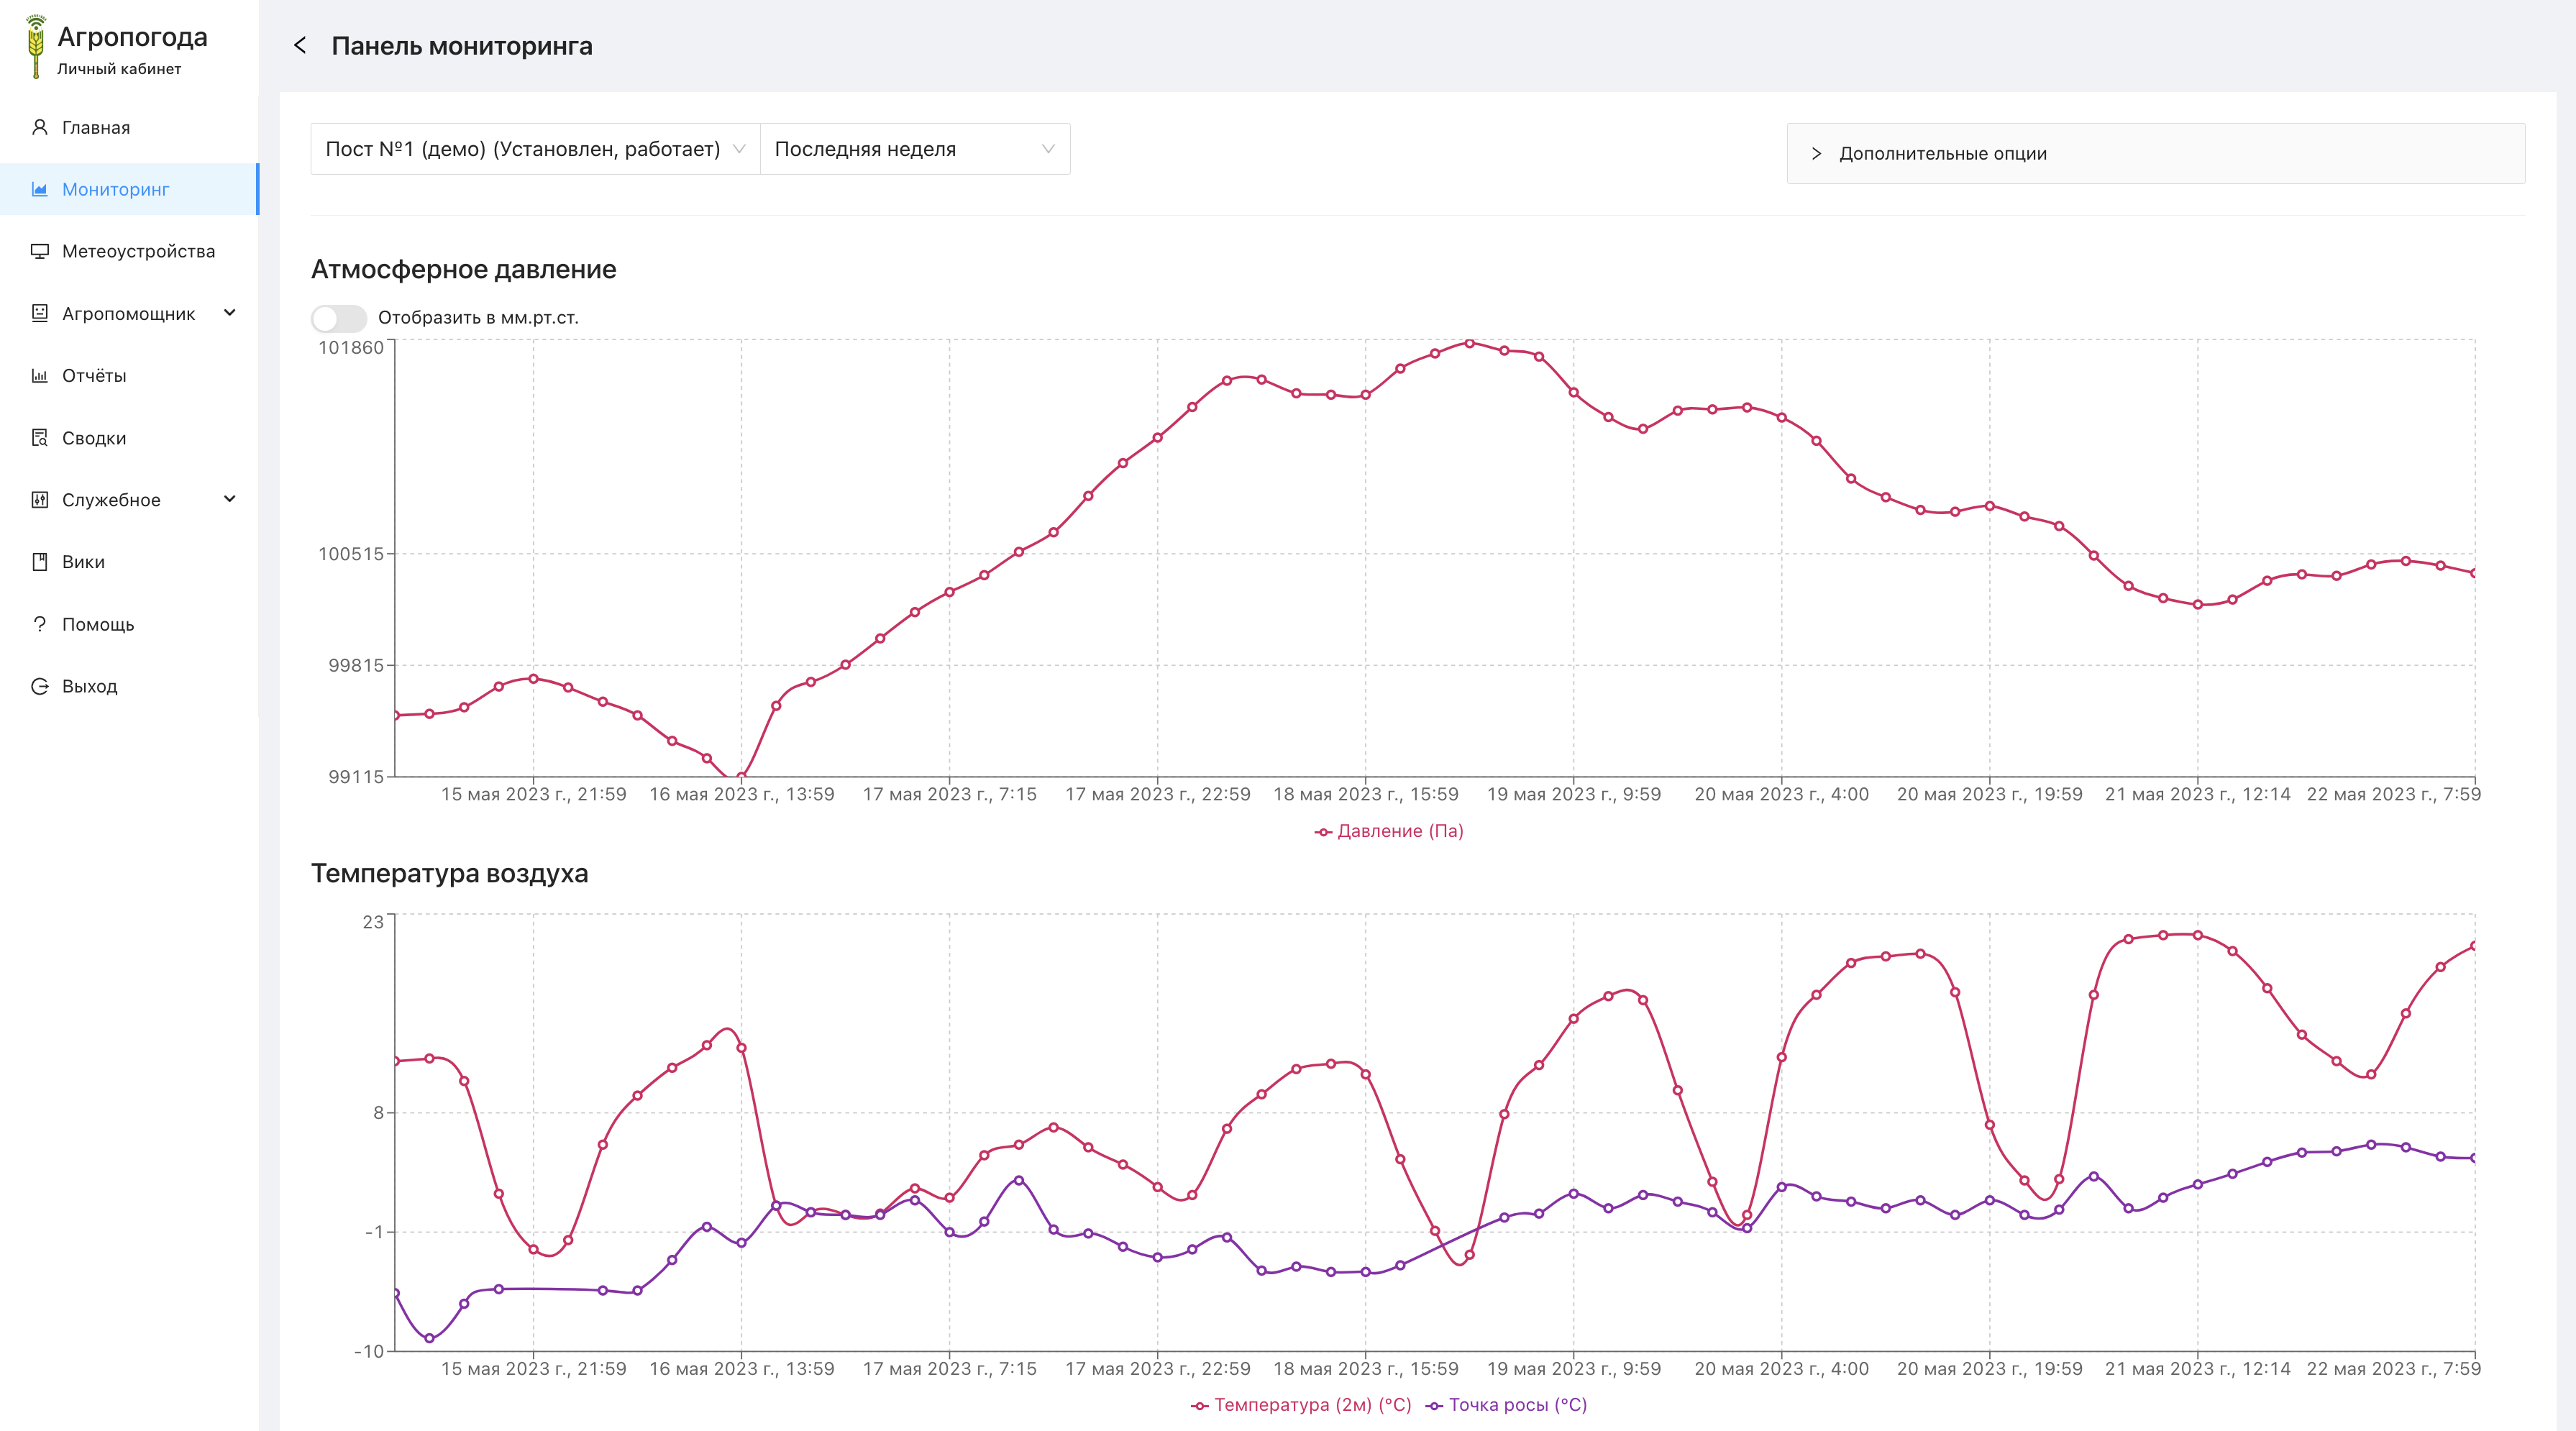This screenshot has height=1431, width=2576.
Task: Click the peak pressure data point
Action: 1470,343
